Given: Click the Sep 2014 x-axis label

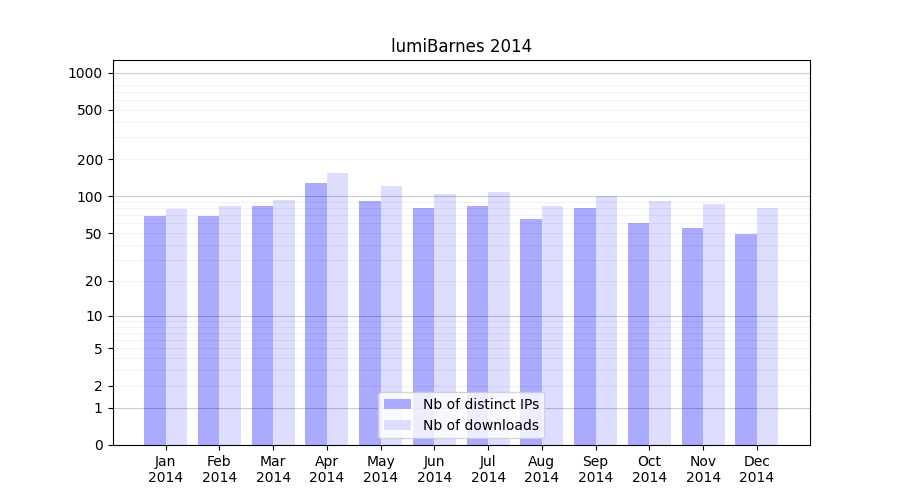Looking at the screenshot, I should coord(595,469).
